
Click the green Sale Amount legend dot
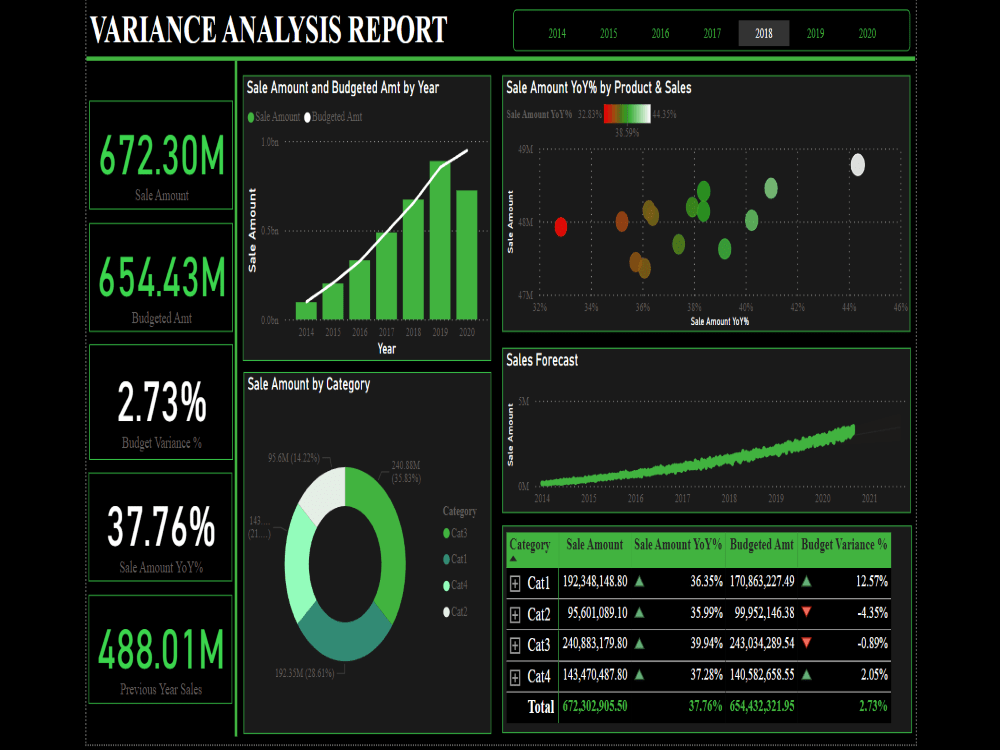click(251, 116)
